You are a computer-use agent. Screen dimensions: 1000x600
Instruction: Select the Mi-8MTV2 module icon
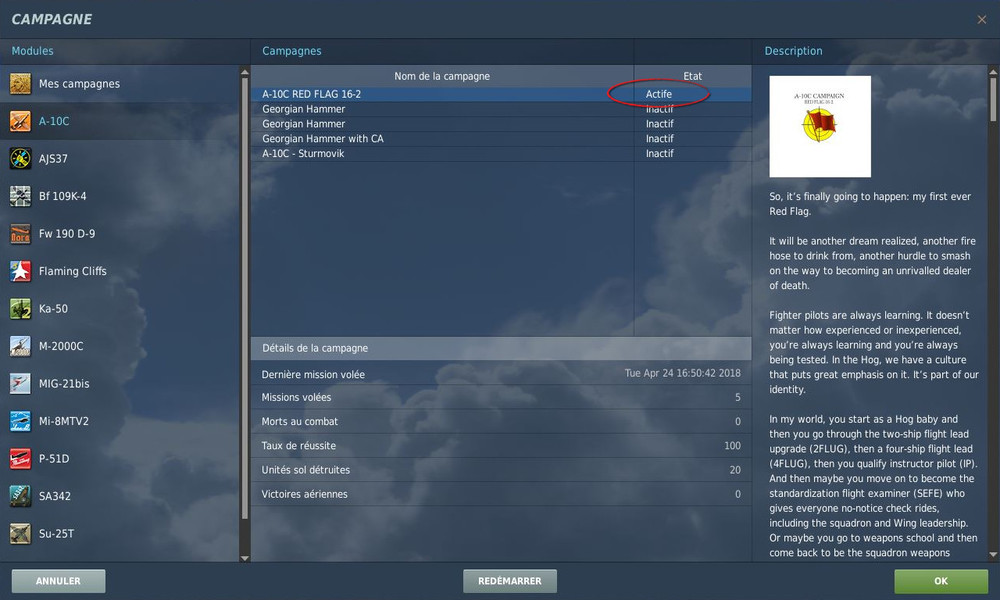click(x=20, y=421)
